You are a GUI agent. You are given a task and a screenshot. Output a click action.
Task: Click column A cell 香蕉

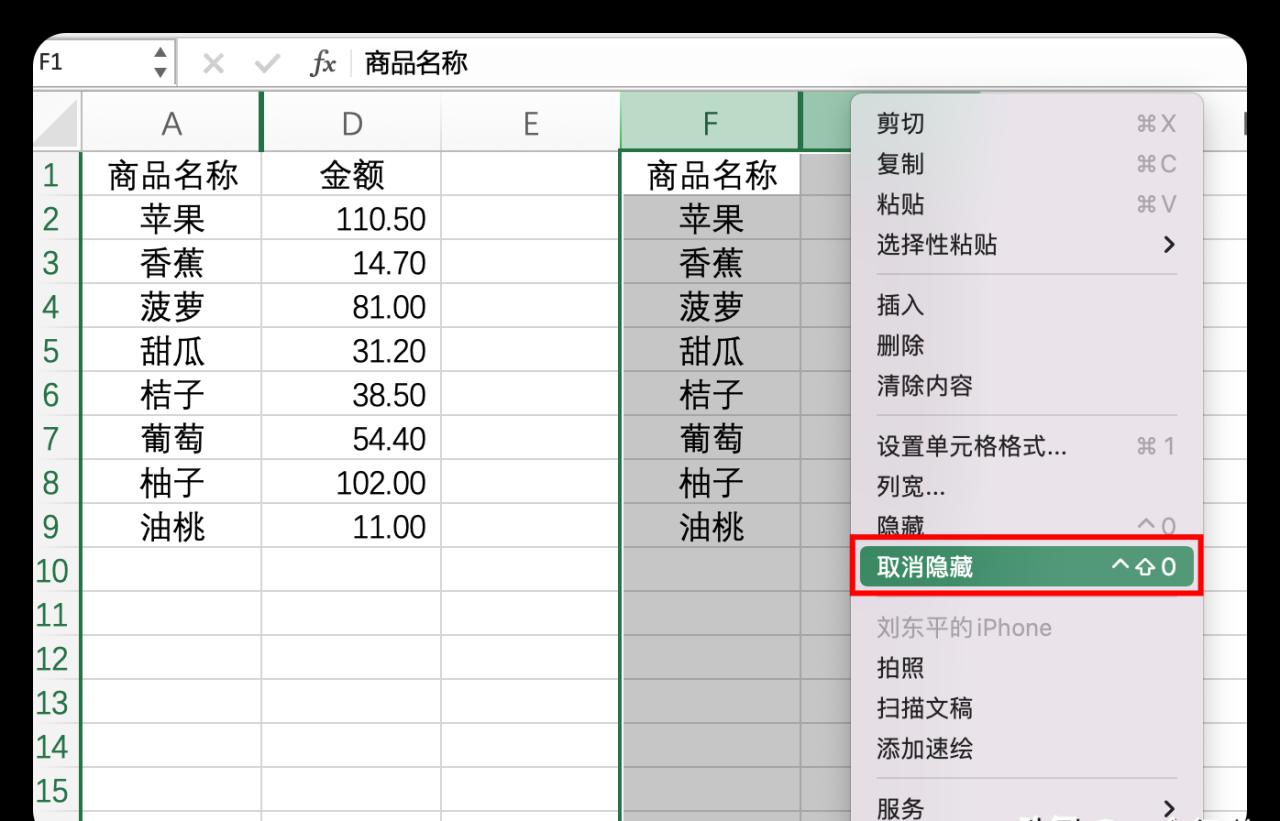[172, 263]
